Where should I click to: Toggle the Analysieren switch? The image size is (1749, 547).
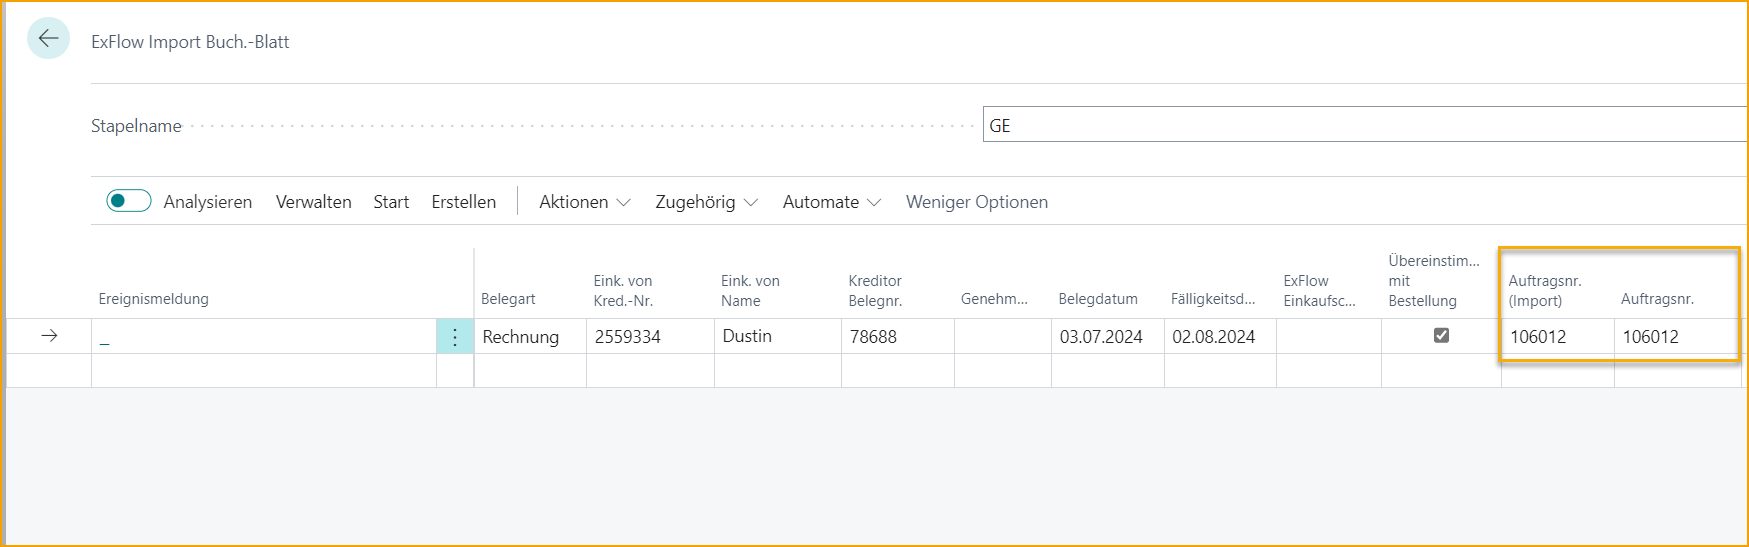pos(129,201)
